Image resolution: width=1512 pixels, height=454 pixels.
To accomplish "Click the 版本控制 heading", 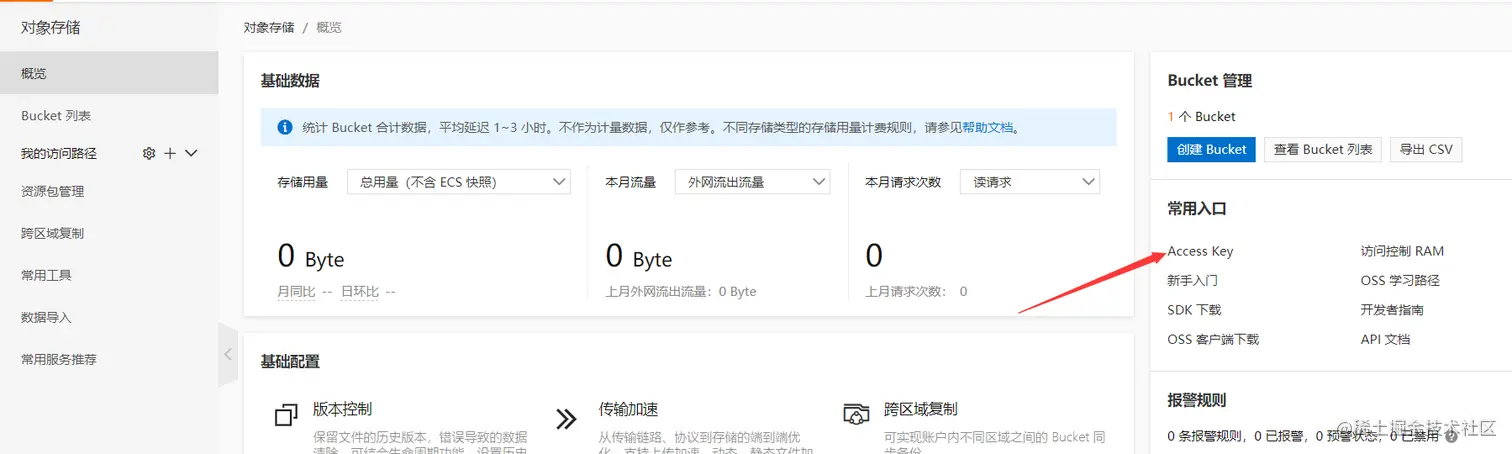I will tap(342, 409).
